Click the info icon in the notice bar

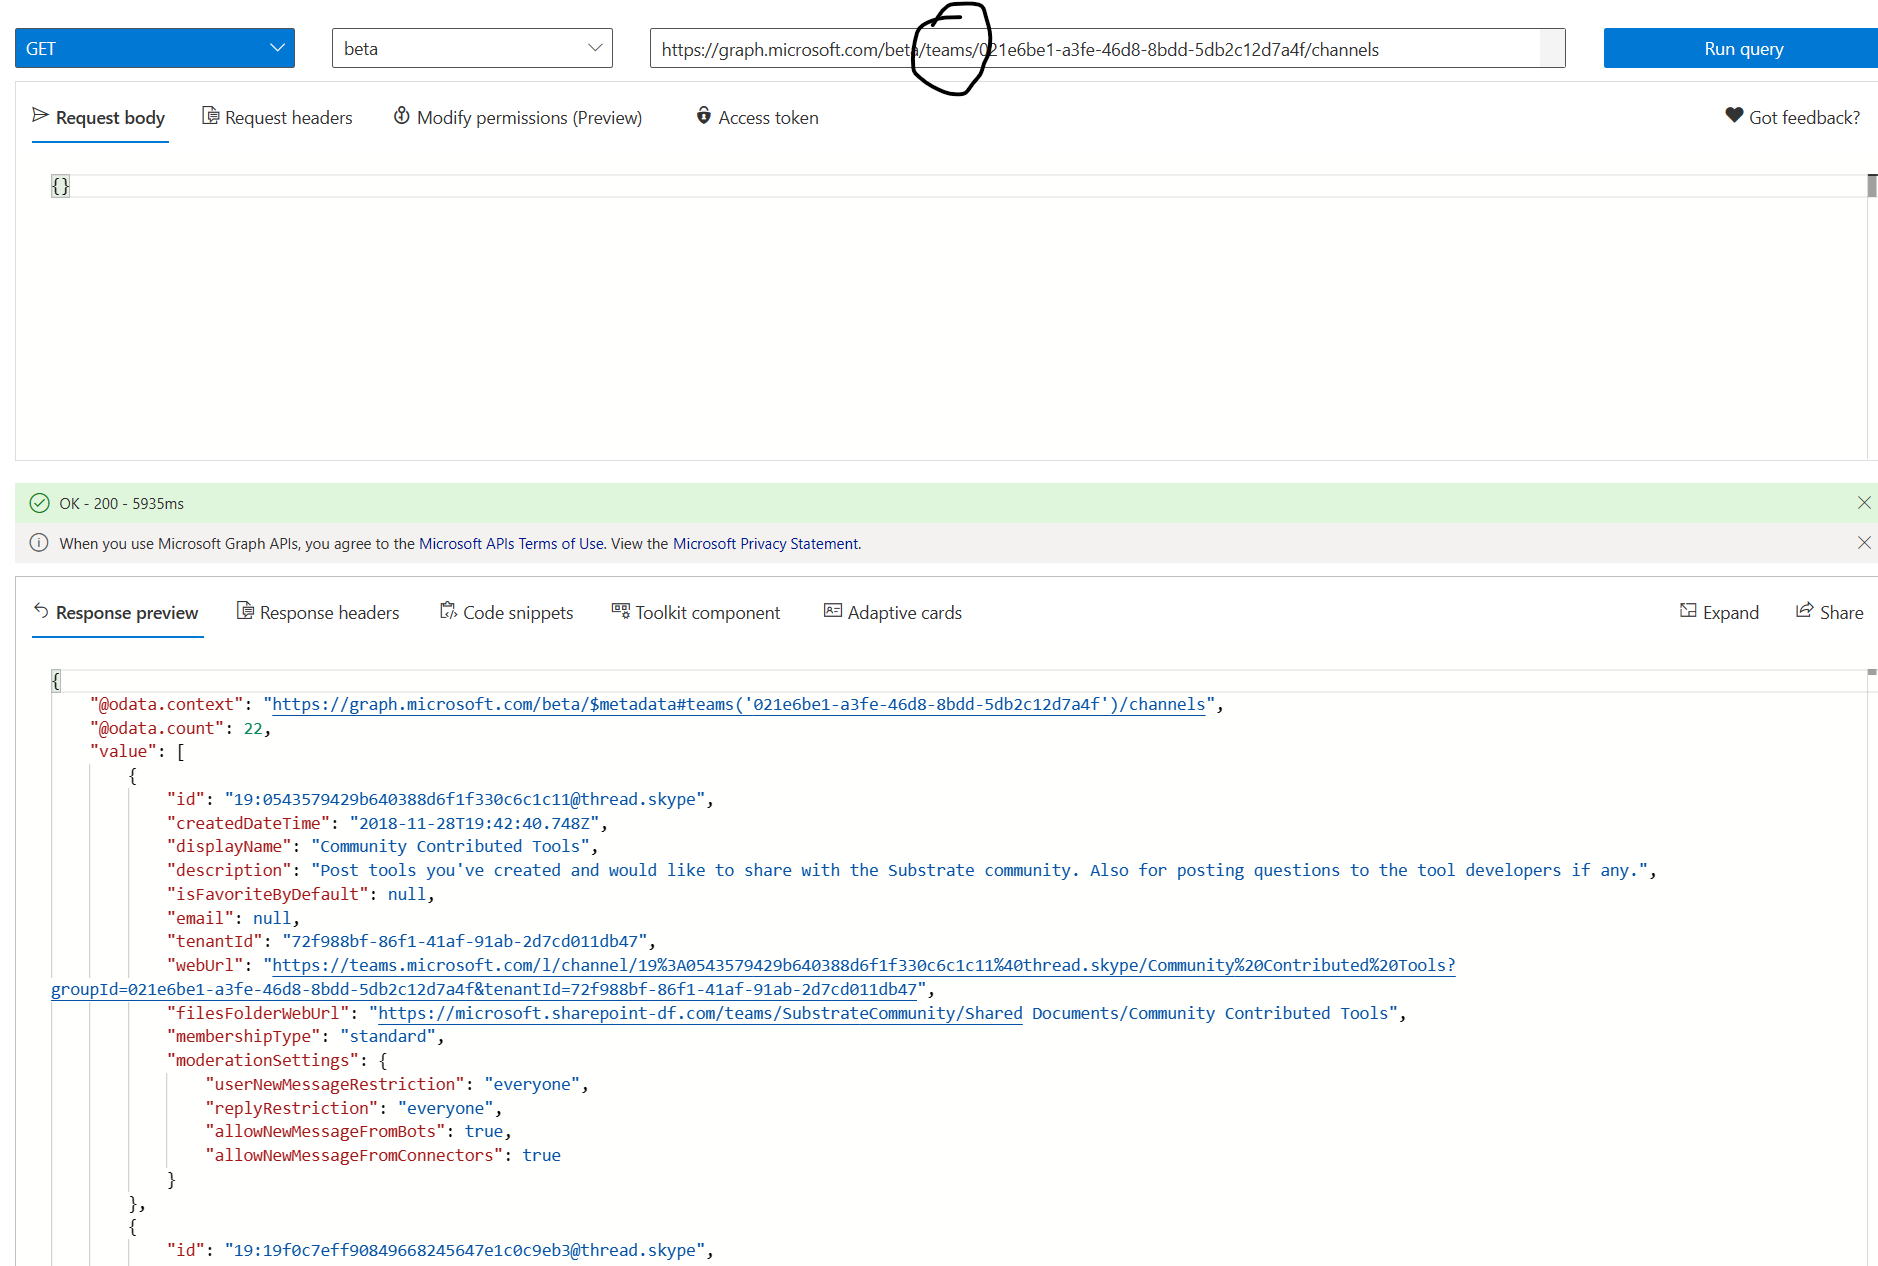tap(39, 543)
